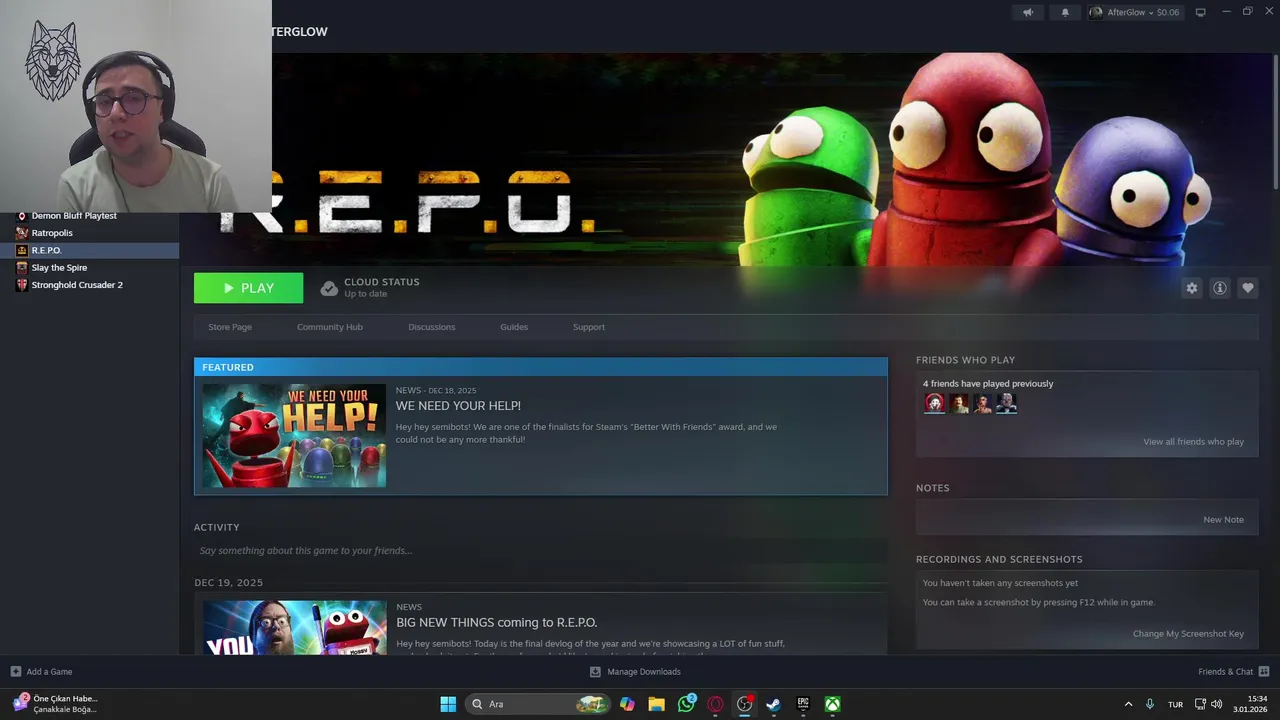Viewport: 1280px width, 720px height.
Task: Open 'BIG NEW THINGS coming to R.E.P.O.' news
Action: [x=496, y=622]
